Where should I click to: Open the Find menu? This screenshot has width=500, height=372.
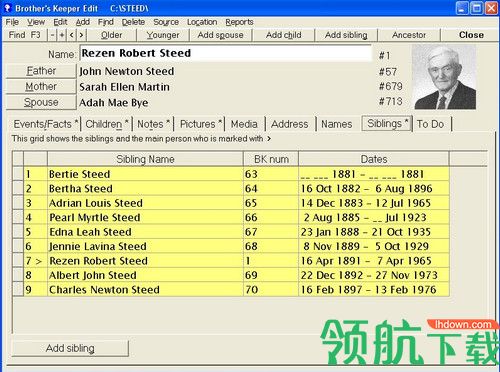coord(106,22)
